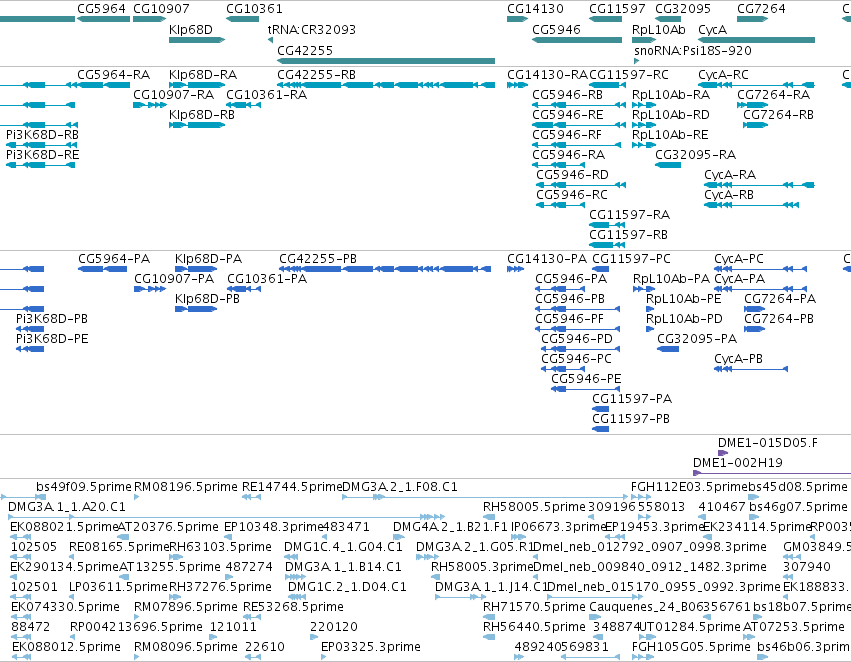Viewport: 851px width, 662px height.
Task: Select the DME1-015D05.F feature label
Action: (767, 443)
